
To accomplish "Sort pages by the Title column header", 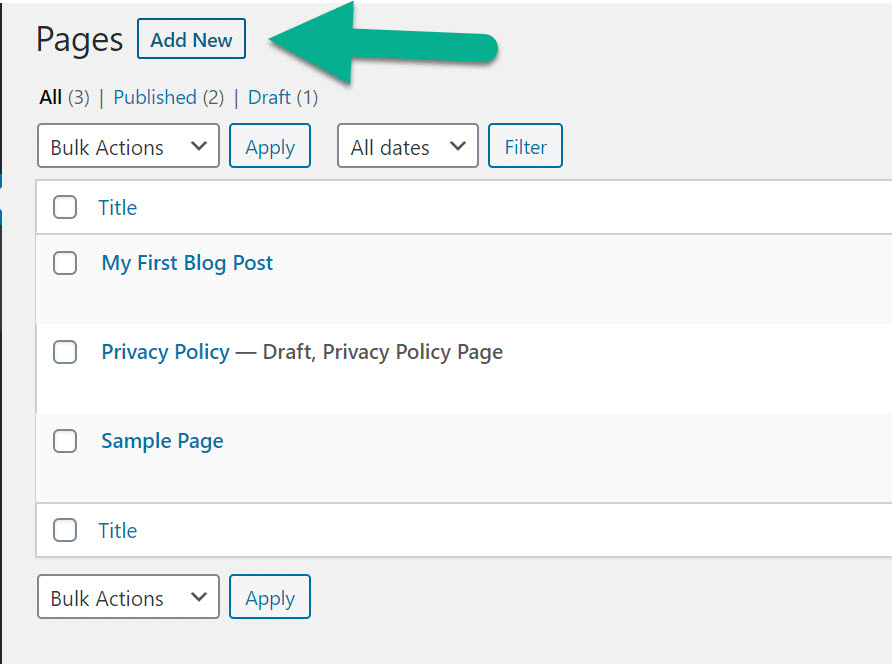I will point(118,207).
